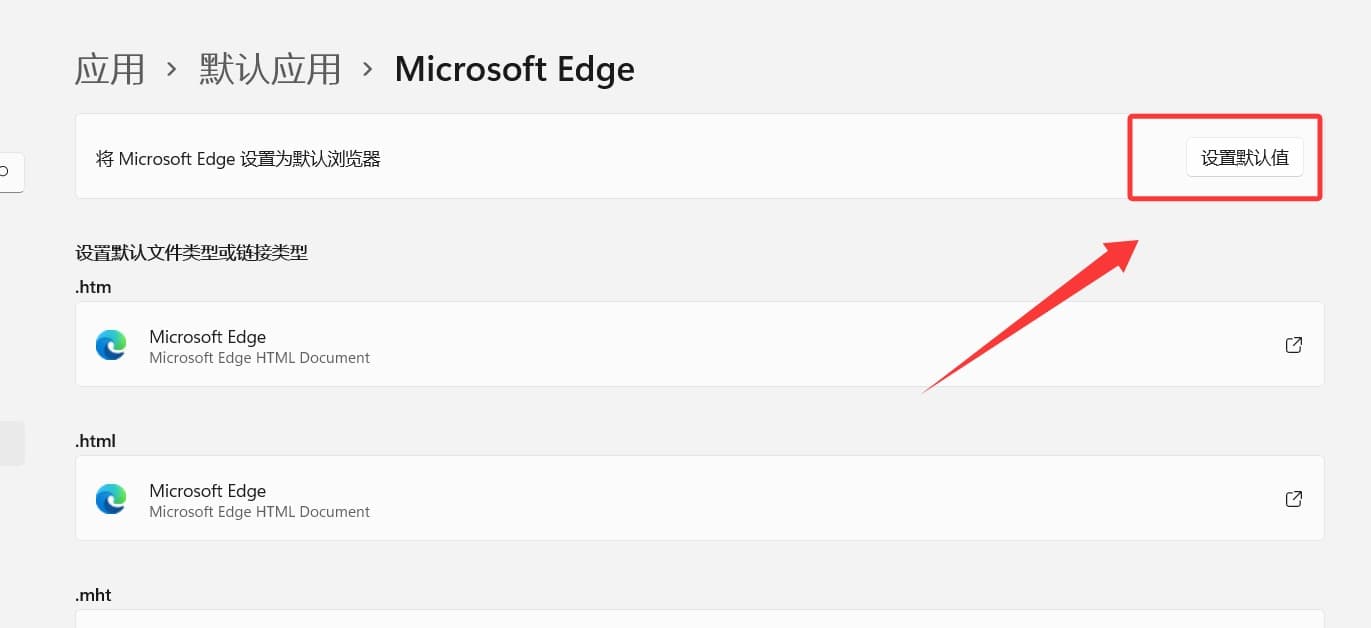Open external-link icon in the .html row
Screen dimensions: 1371x628
tap(1293, 499)
